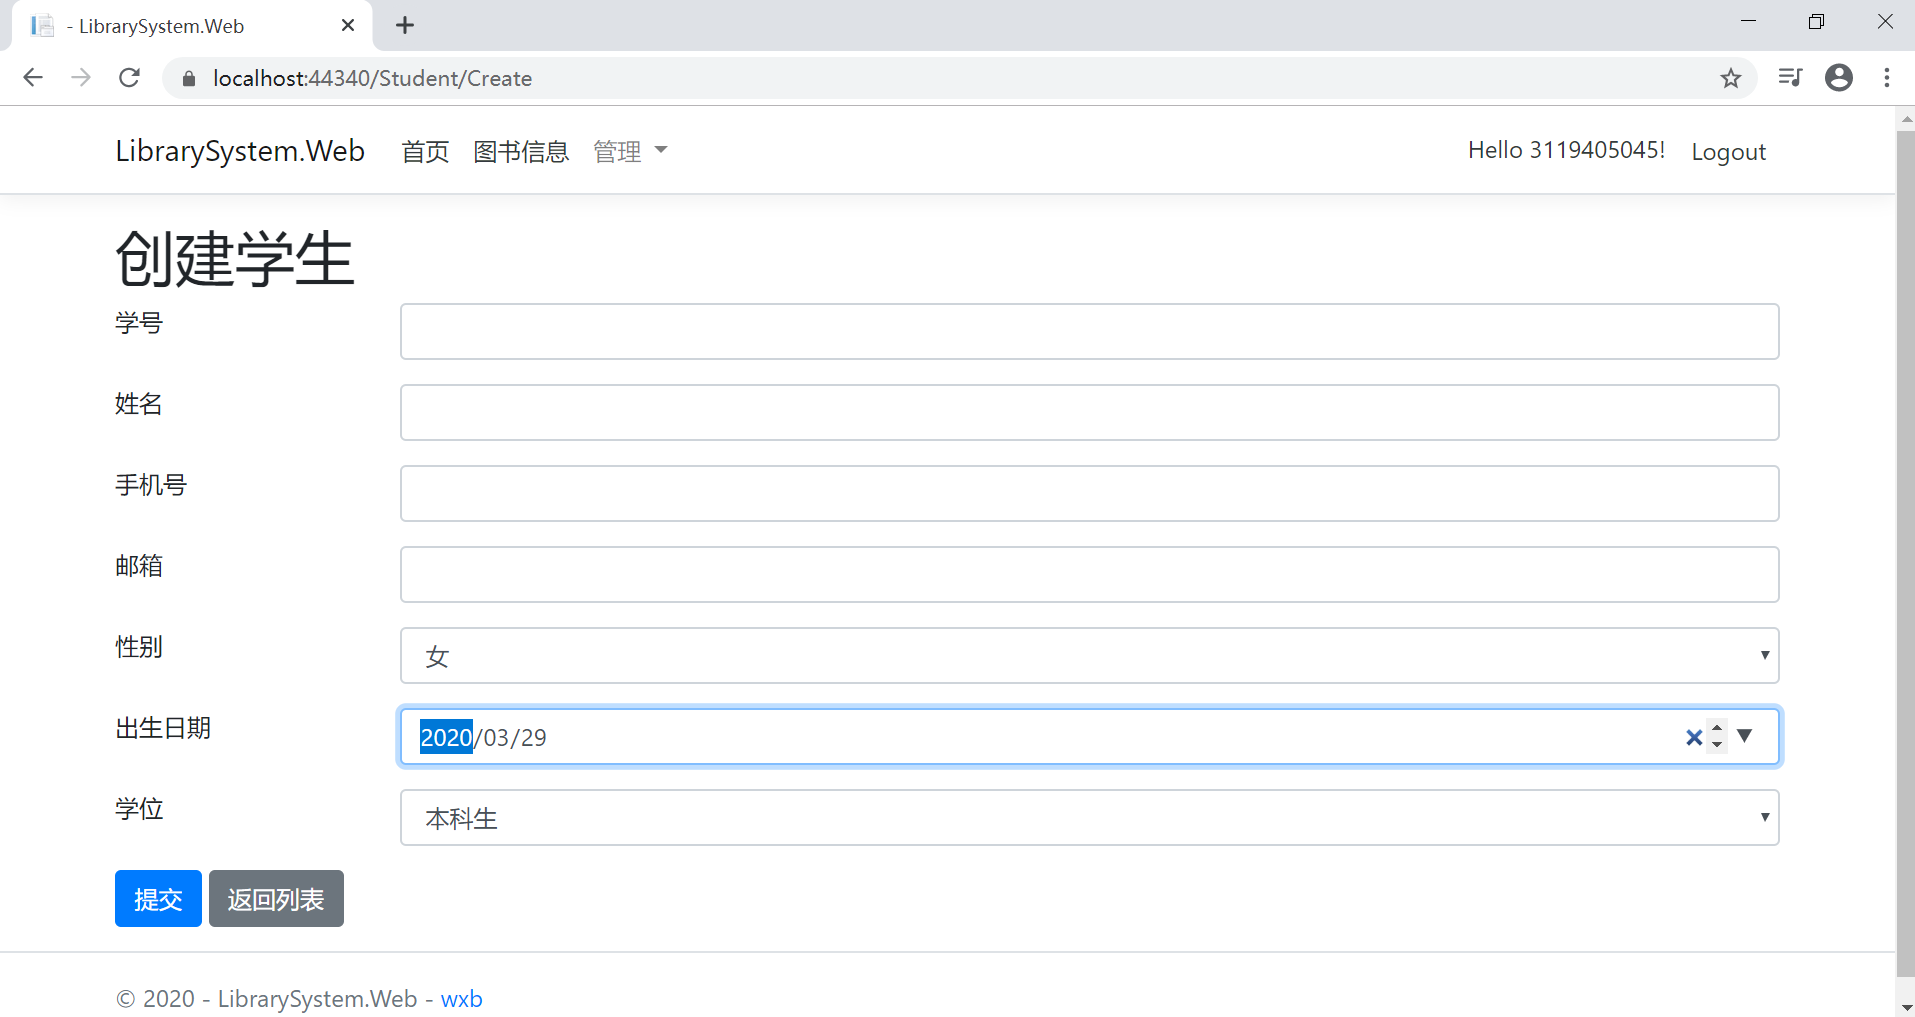Expand the 学位 degree dropdown
Viewport: 1915px width, 1017px height.
[x=1089, y=817]
